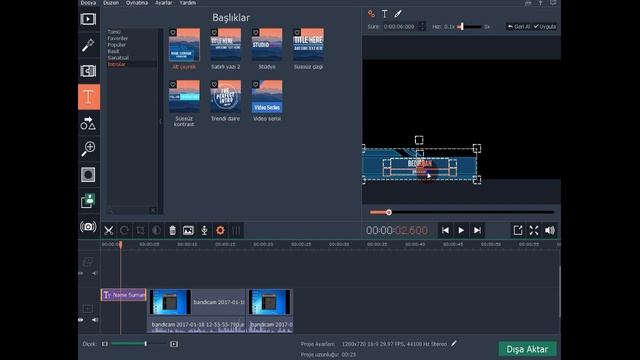
Task: Open the Transition wizard picture icon
Action: (188, 231)
